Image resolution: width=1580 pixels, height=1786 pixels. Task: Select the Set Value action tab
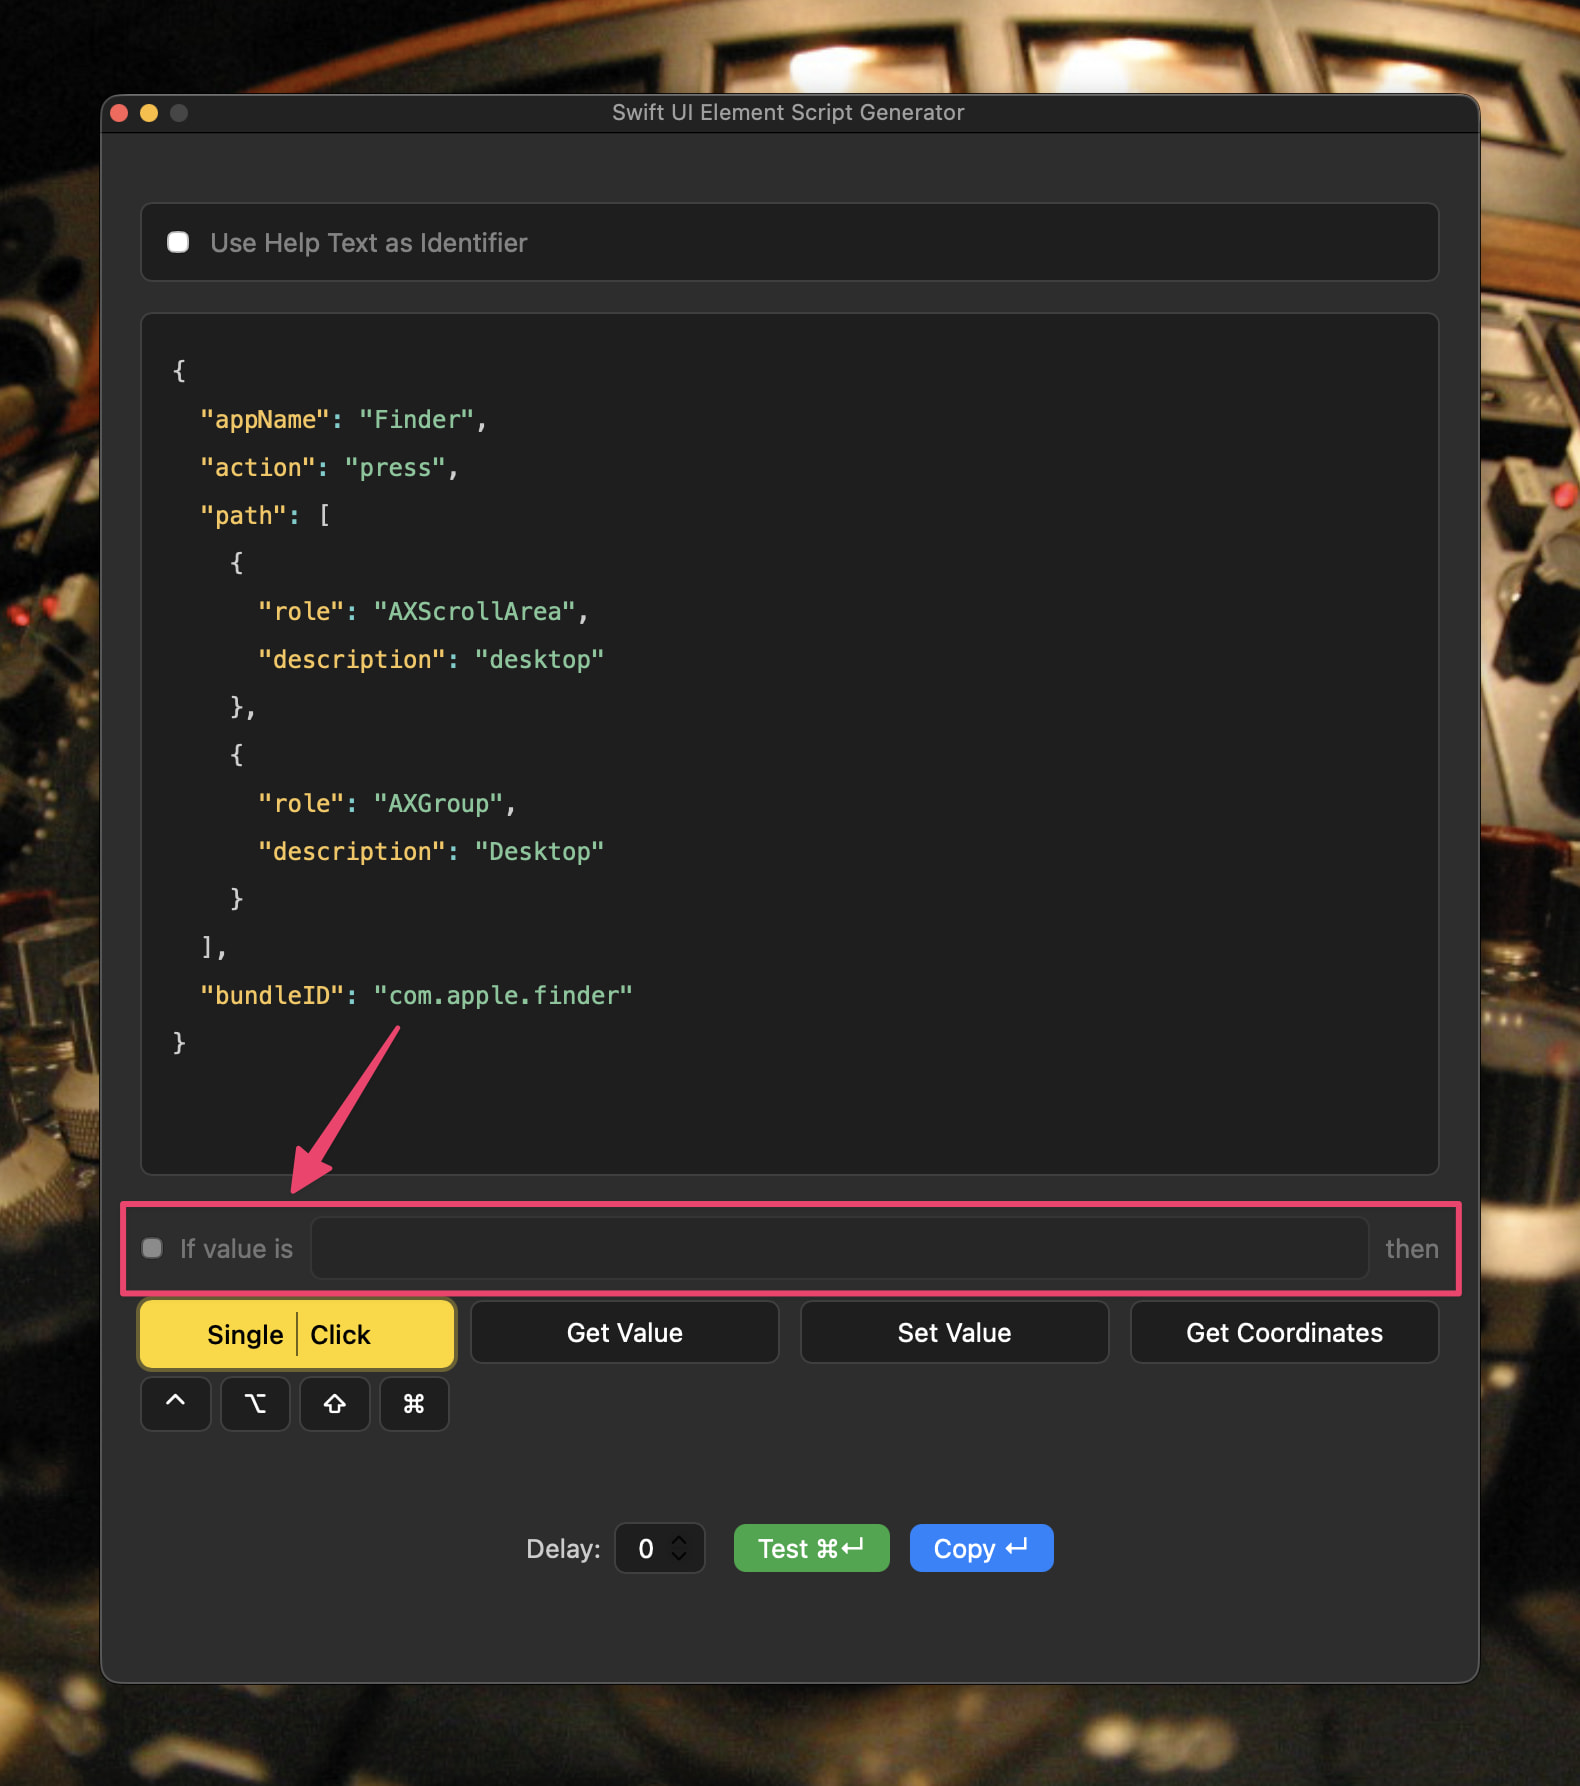point(955,1332)
